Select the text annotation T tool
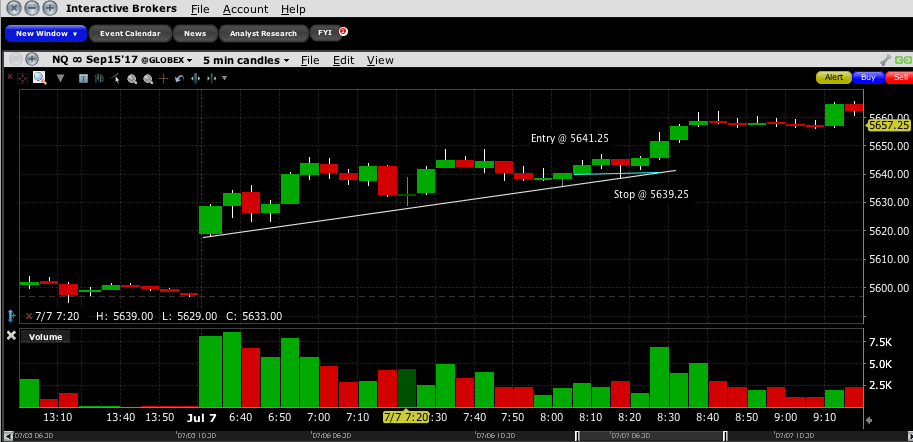The height and width of the screenshot is (442, 913). (x=83, y=78)
